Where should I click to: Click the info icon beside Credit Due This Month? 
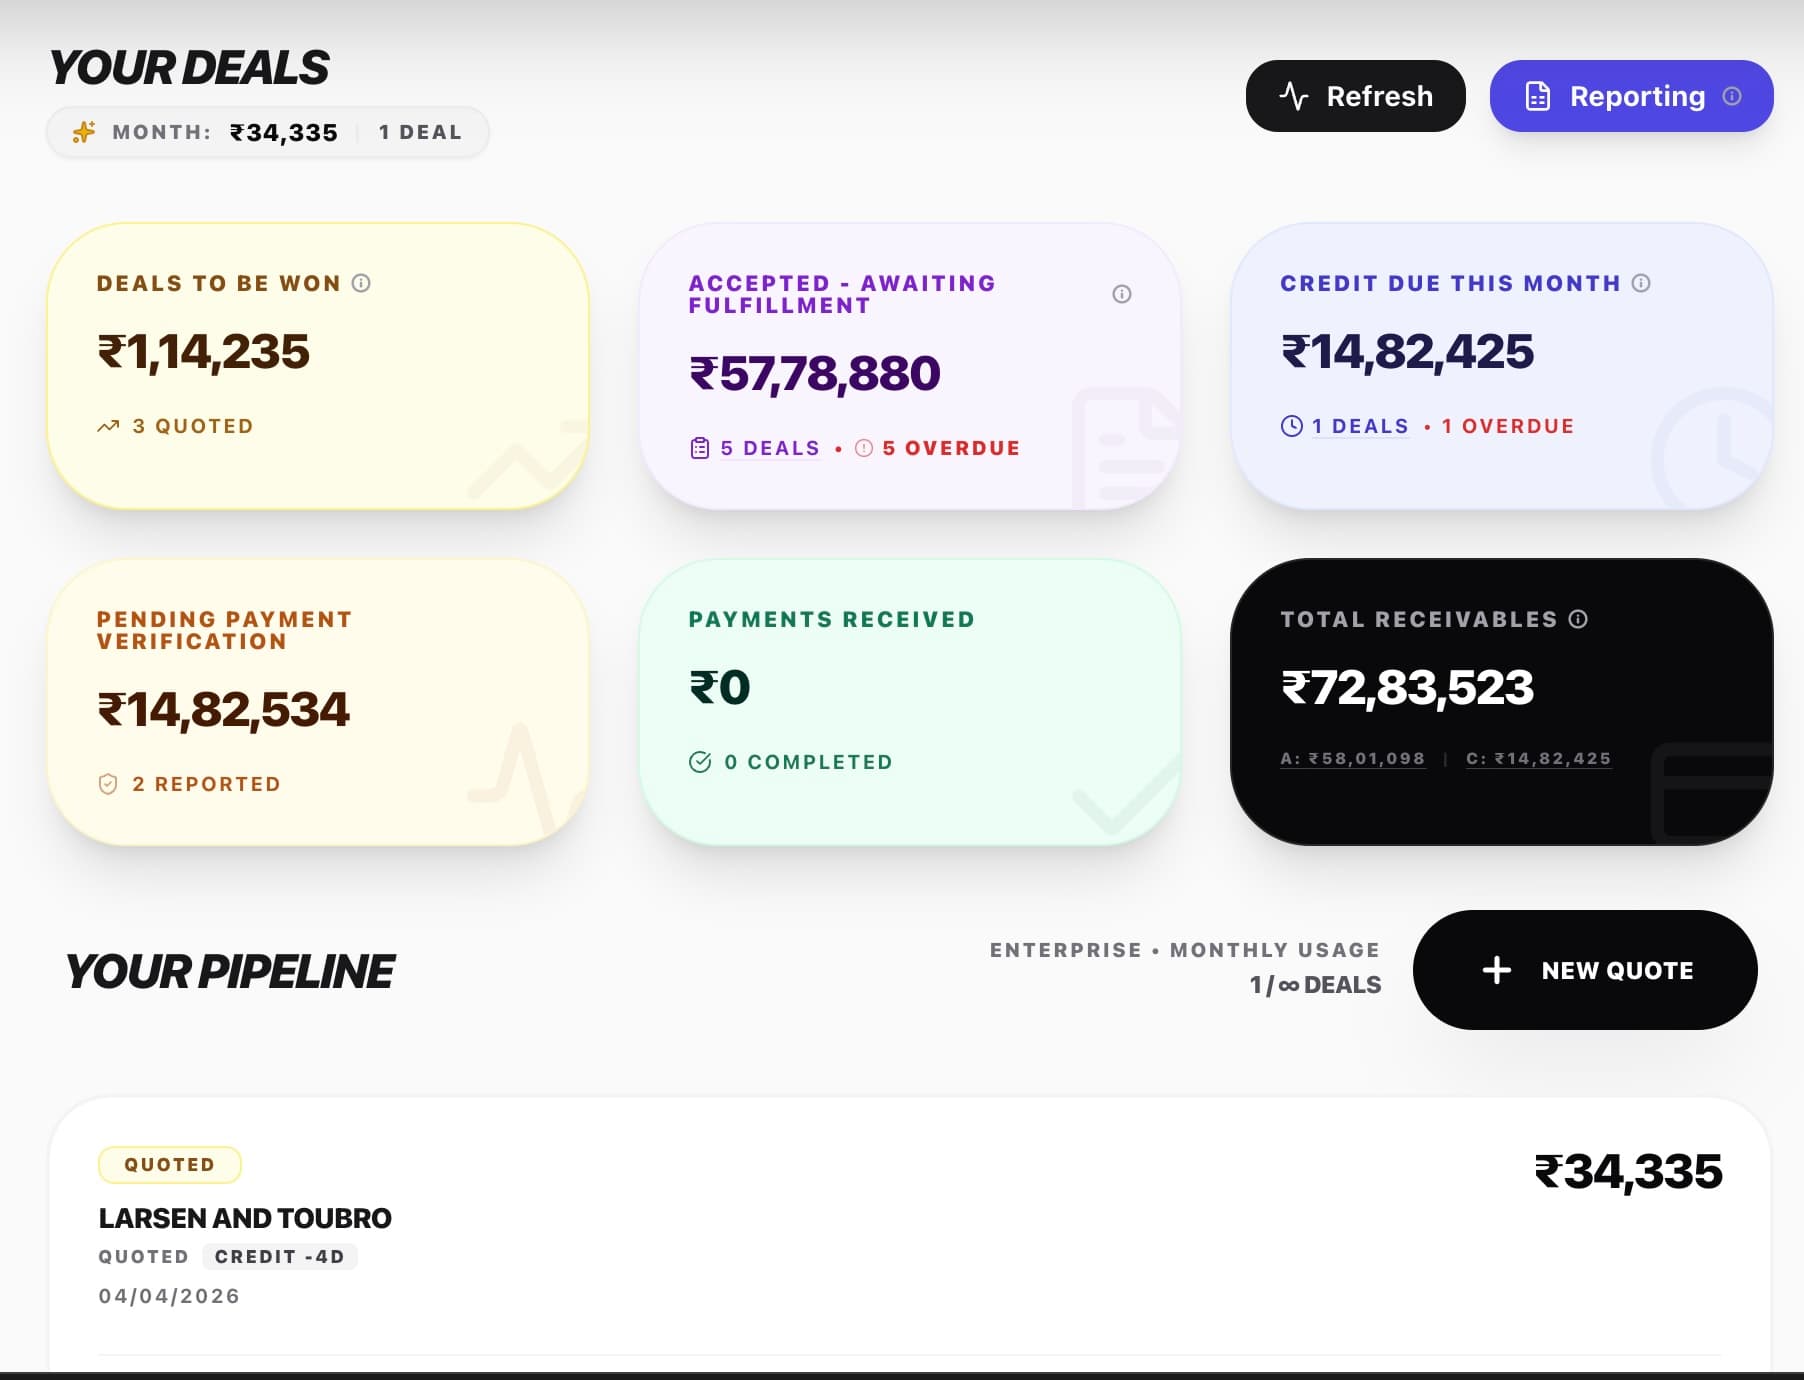(1639, 283)
